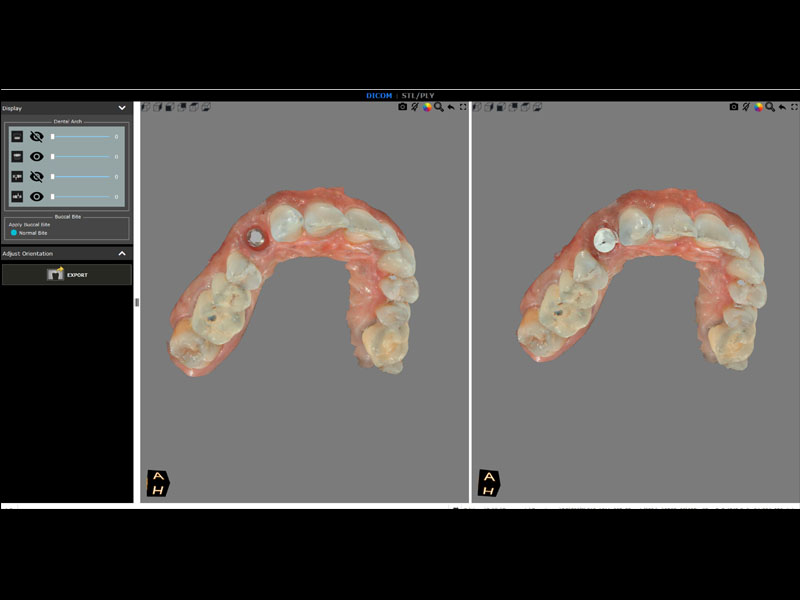Select sixth view cube preset in left viewport
This screenshot has height=600, width=800.
[206, 107]
